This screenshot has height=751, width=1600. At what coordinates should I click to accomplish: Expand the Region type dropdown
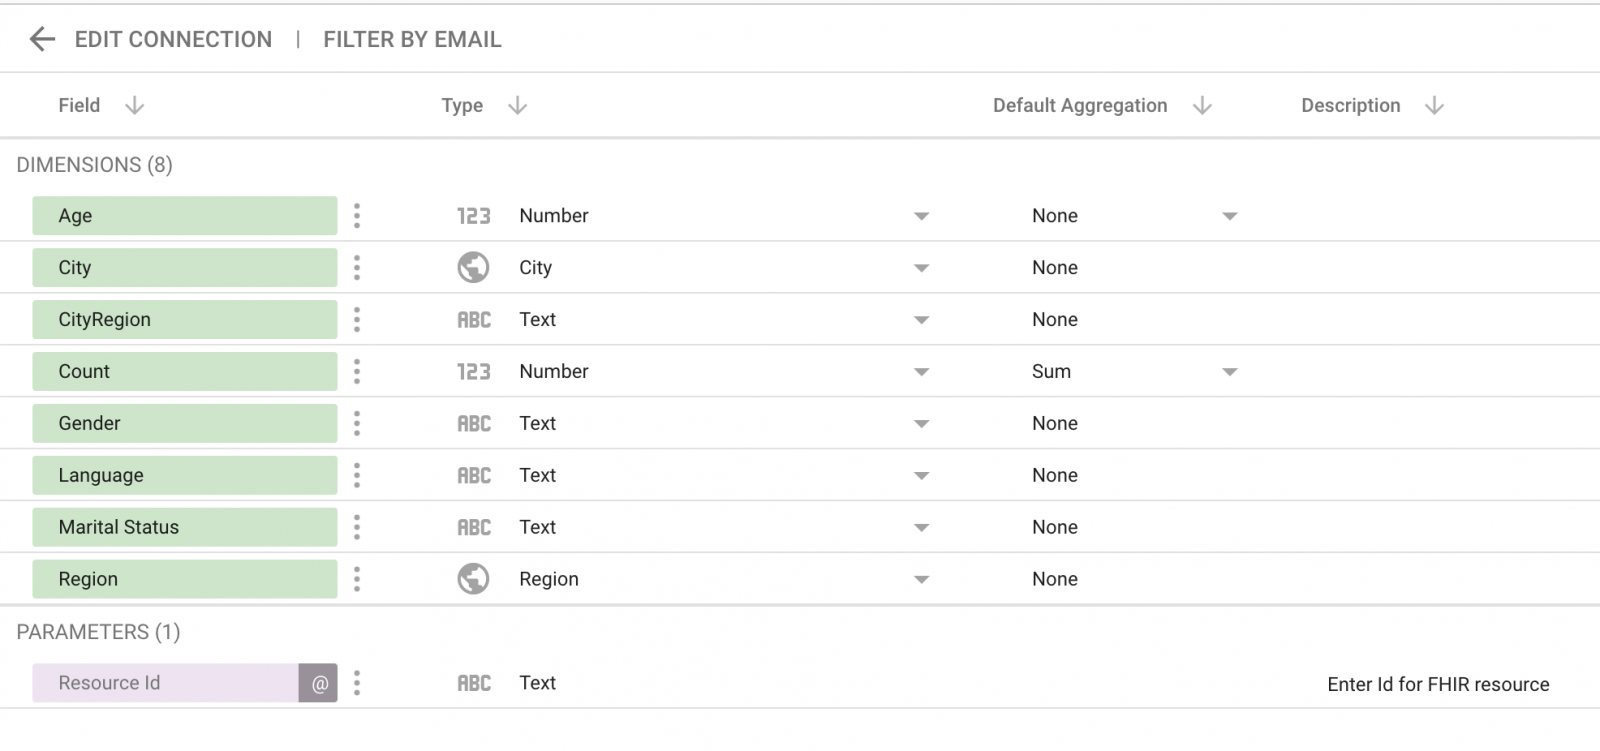click(x=921, y=580)
